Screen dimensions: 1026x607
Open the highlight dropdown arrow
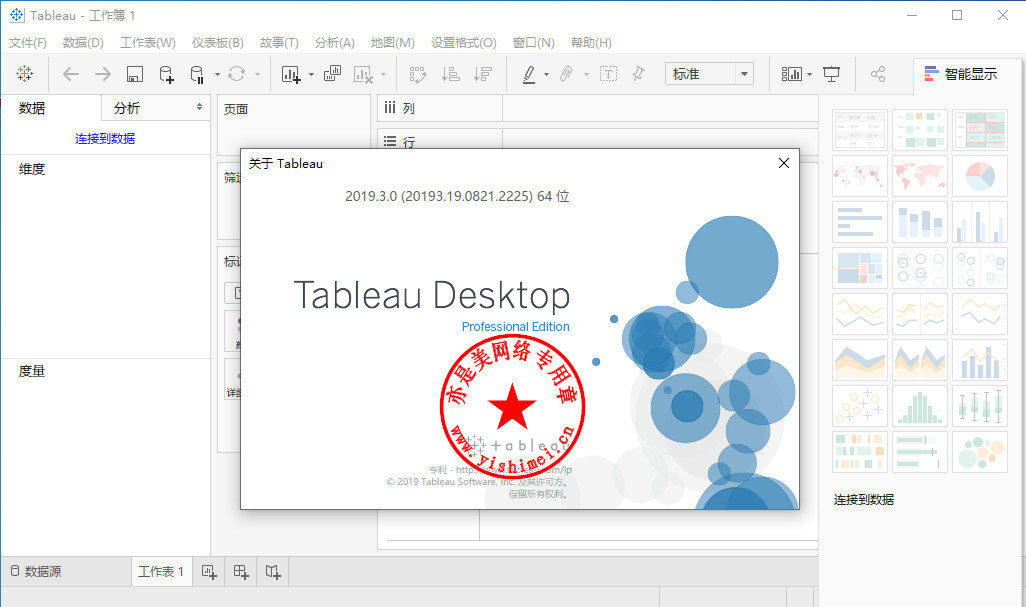(546, 75)
